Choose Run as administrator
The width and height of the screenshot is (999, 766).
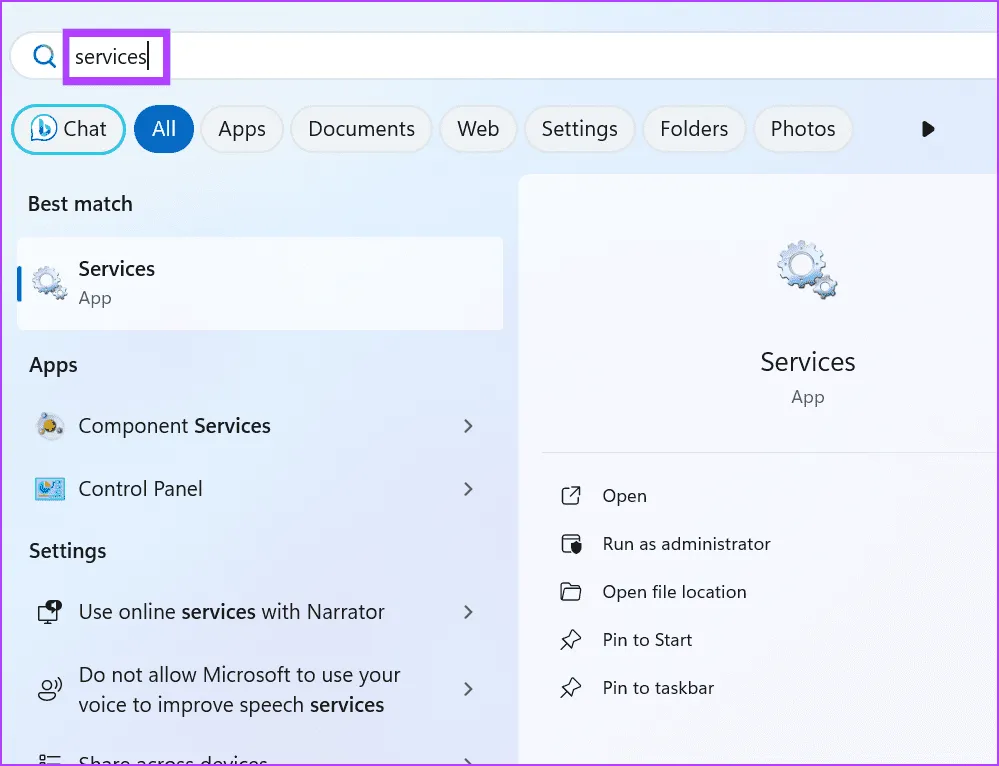(x=686, y=544)
